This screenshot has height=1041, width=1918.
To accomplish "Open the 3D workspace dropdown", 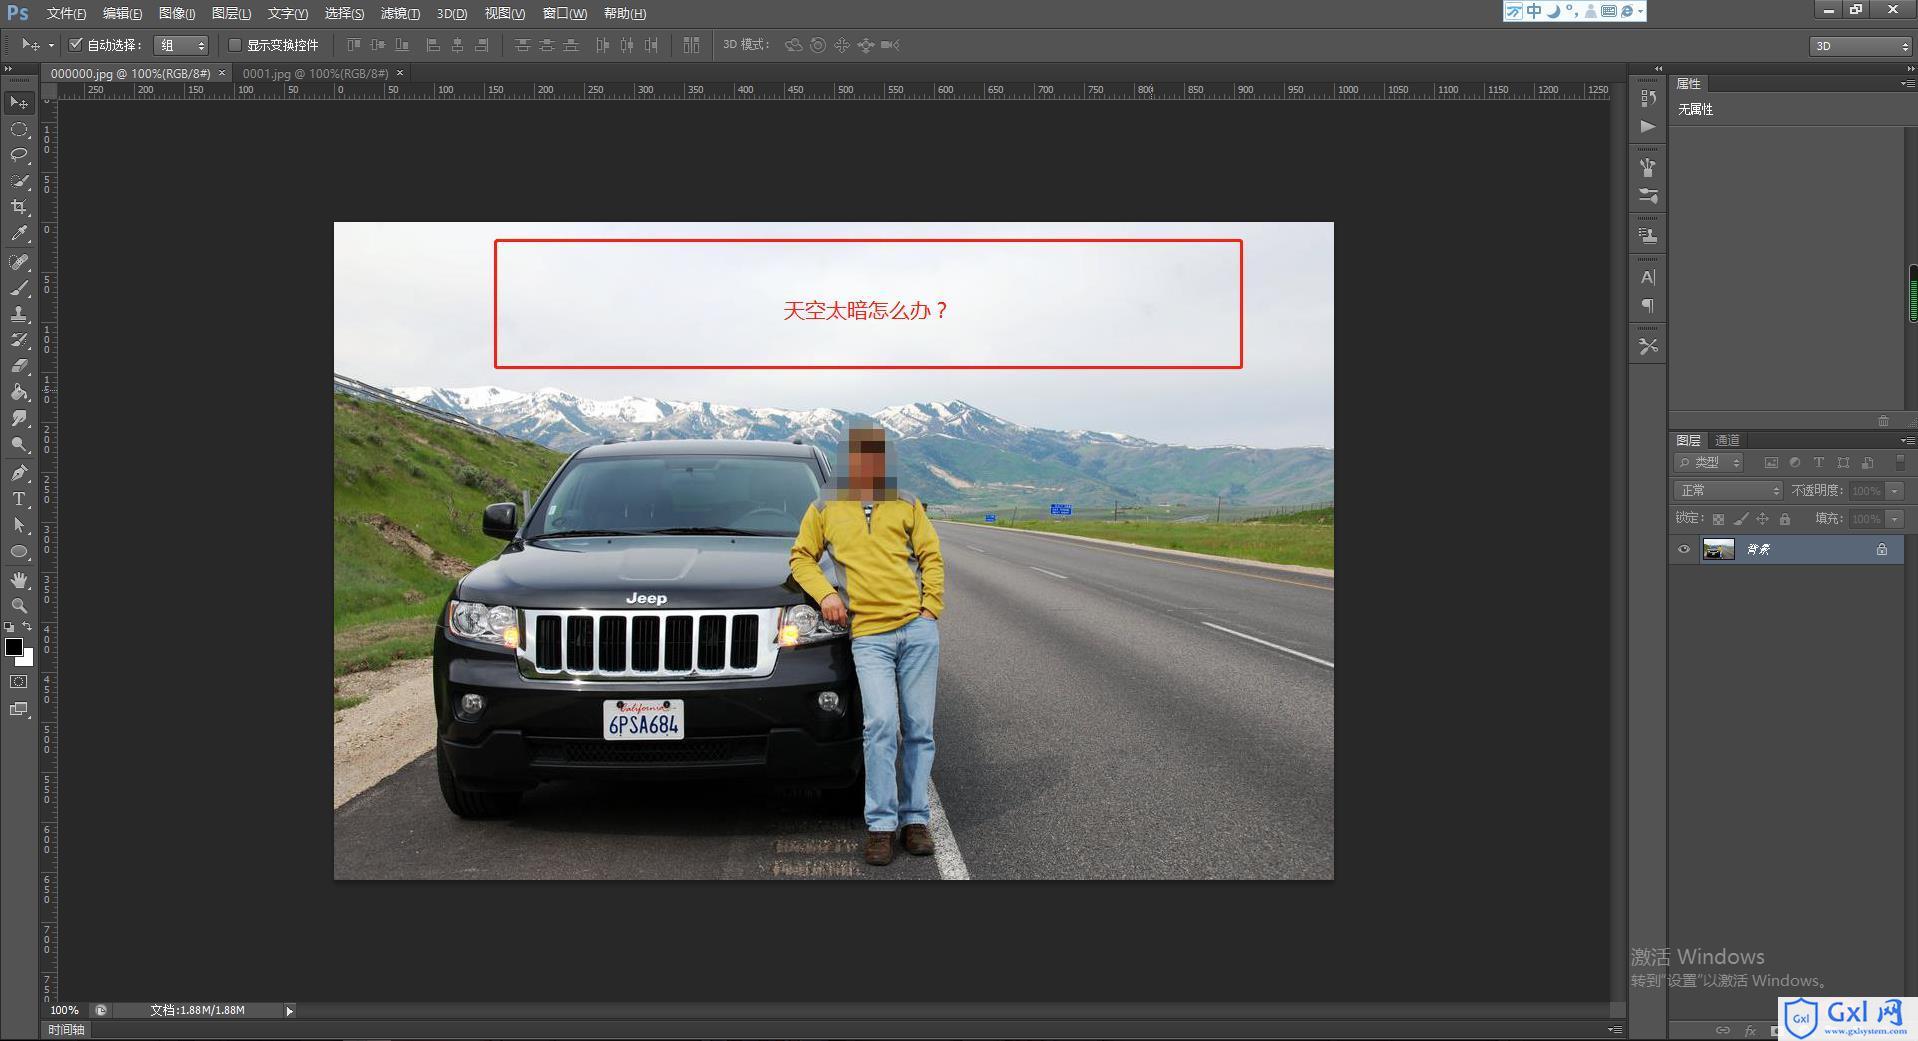I will click(x=1860, y=46).
